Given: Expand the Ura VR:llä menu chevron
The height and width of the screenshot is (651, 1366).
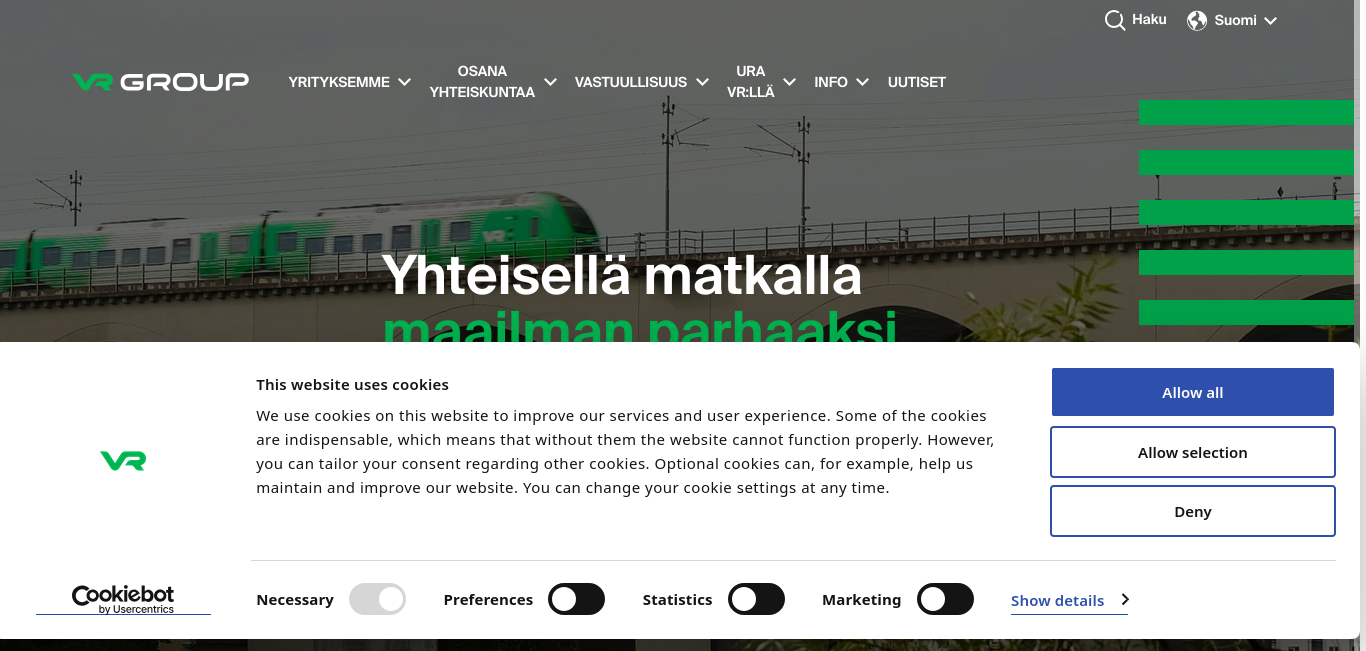Looking at the screenshot, I should pos(789,82).
